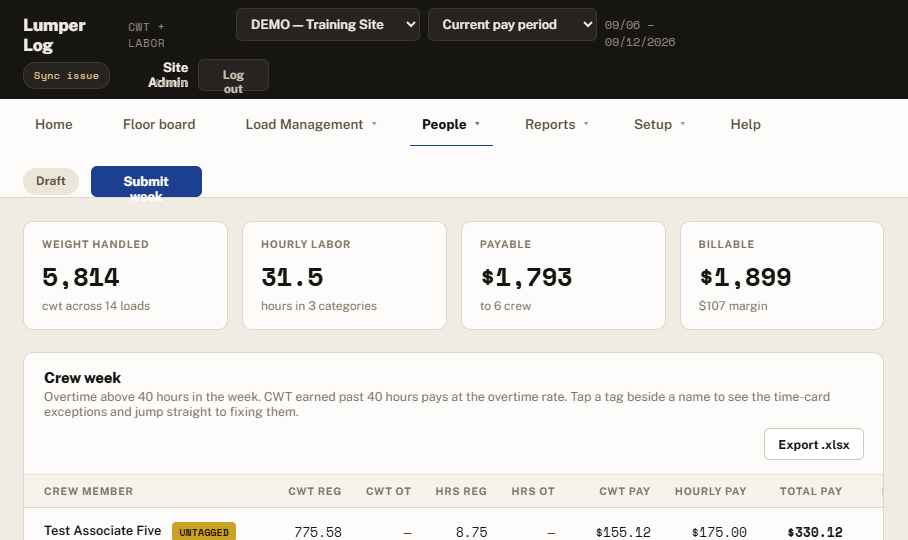
Task: Click the CWT PAY column header
Action: coord(625,491)
